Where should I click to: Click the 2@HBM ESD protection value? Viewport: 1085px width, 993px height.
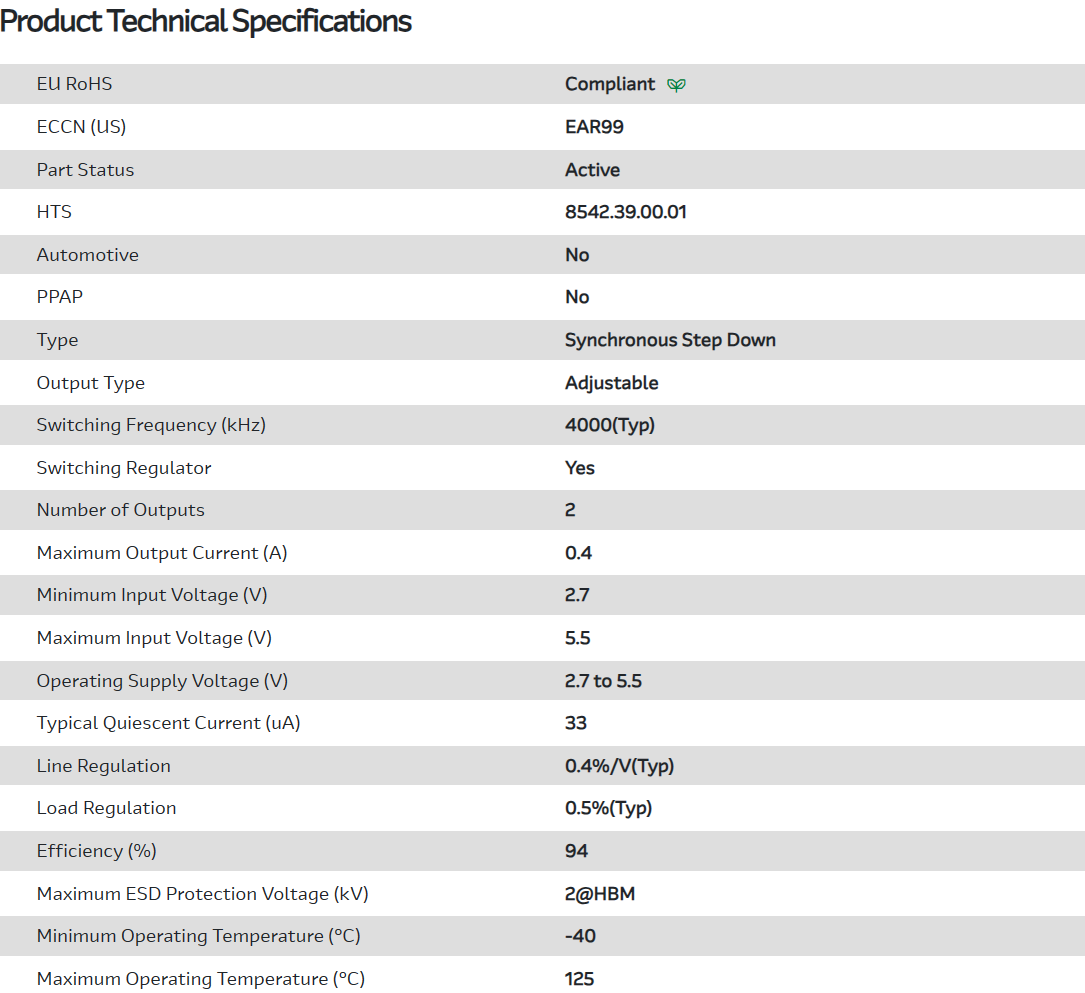pyautogui.click(x=600, y=894)
